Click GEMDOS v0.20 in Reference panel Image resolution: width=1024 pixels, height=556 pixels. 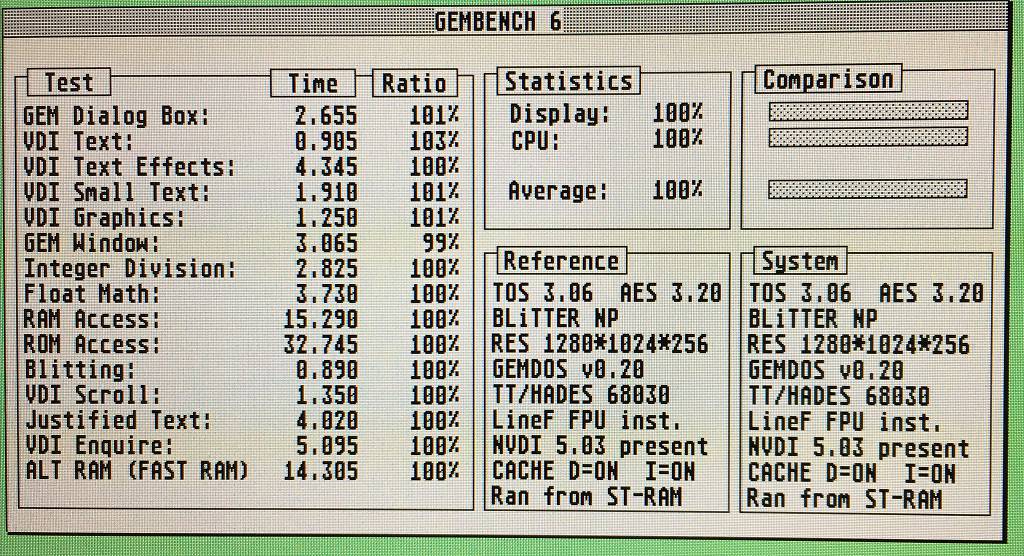(568, 370)
